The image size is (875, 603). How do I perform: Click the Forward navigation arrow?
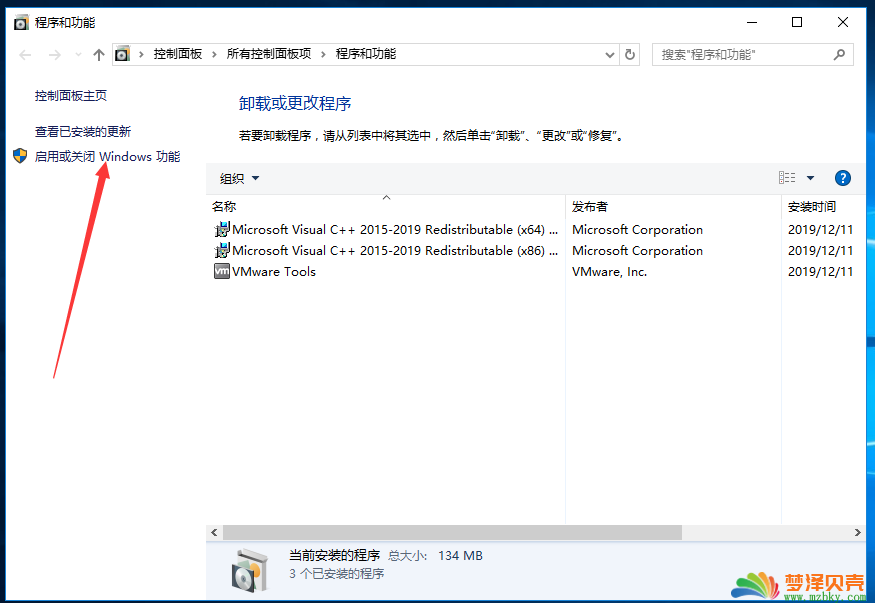[54, 55]
